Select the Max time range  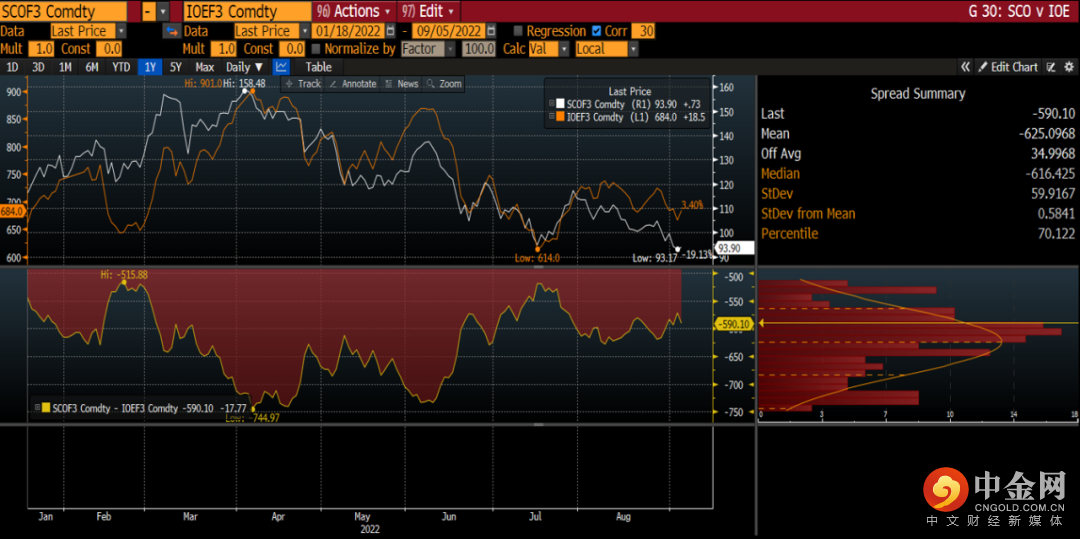[205, 67]
